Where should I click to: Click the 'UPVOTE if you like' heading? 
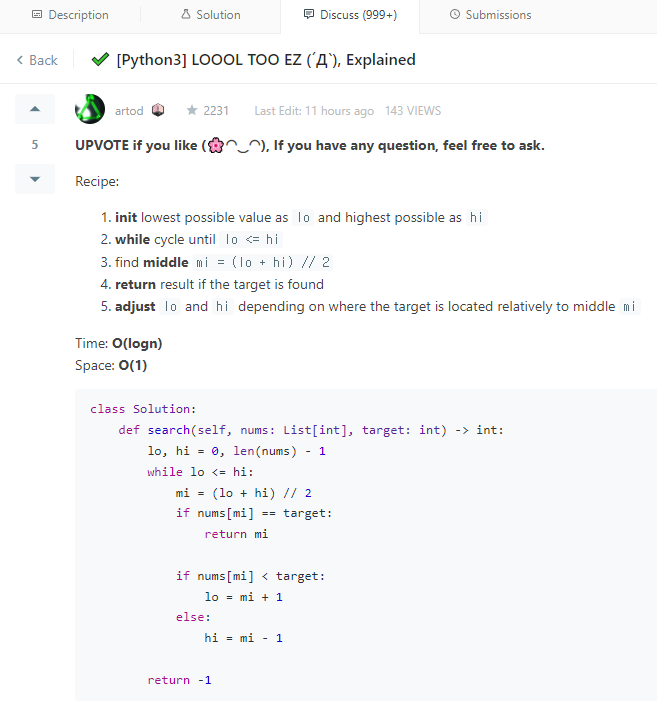tap(310, 146)
